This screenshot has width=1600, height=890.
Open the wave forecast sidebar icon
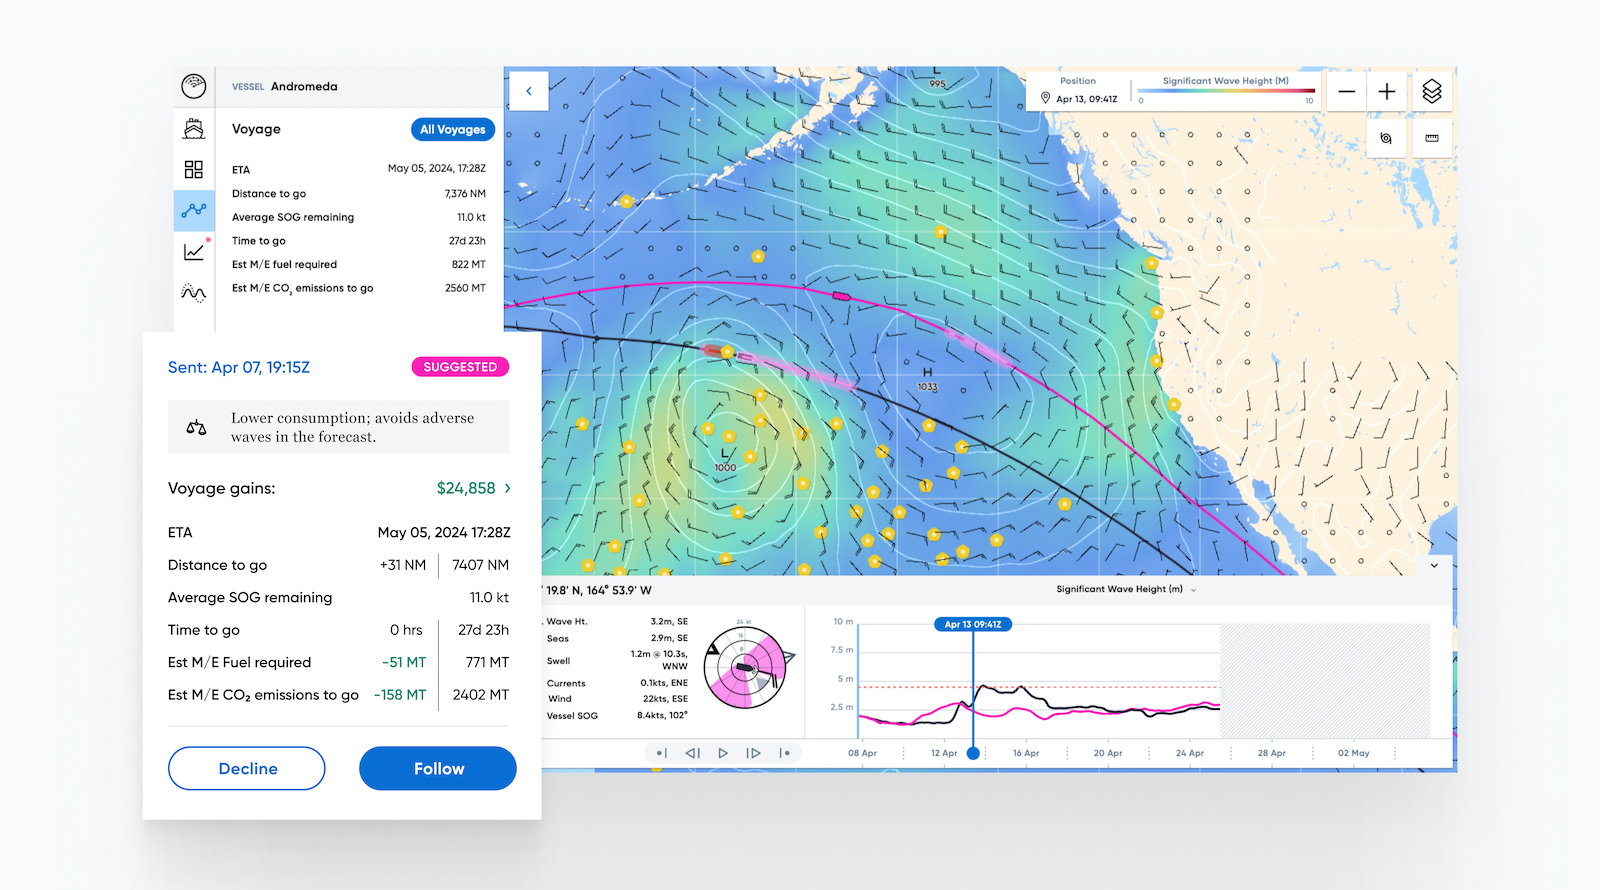click(194, 293)
